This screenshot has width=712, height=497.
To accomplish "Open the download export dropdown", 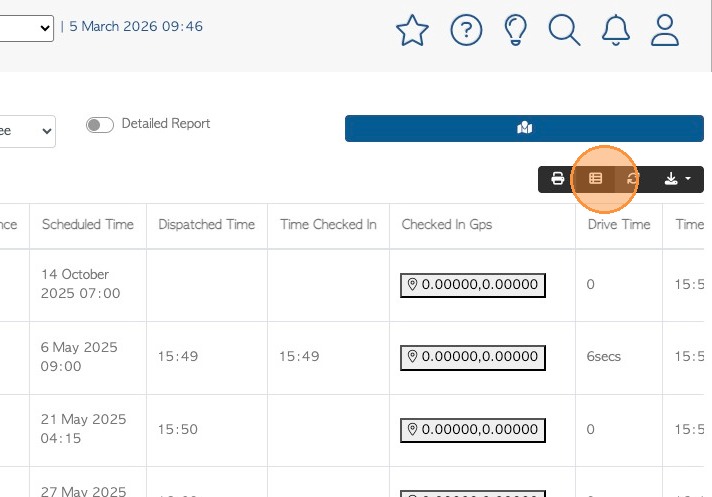I will [x=678, y=179].
